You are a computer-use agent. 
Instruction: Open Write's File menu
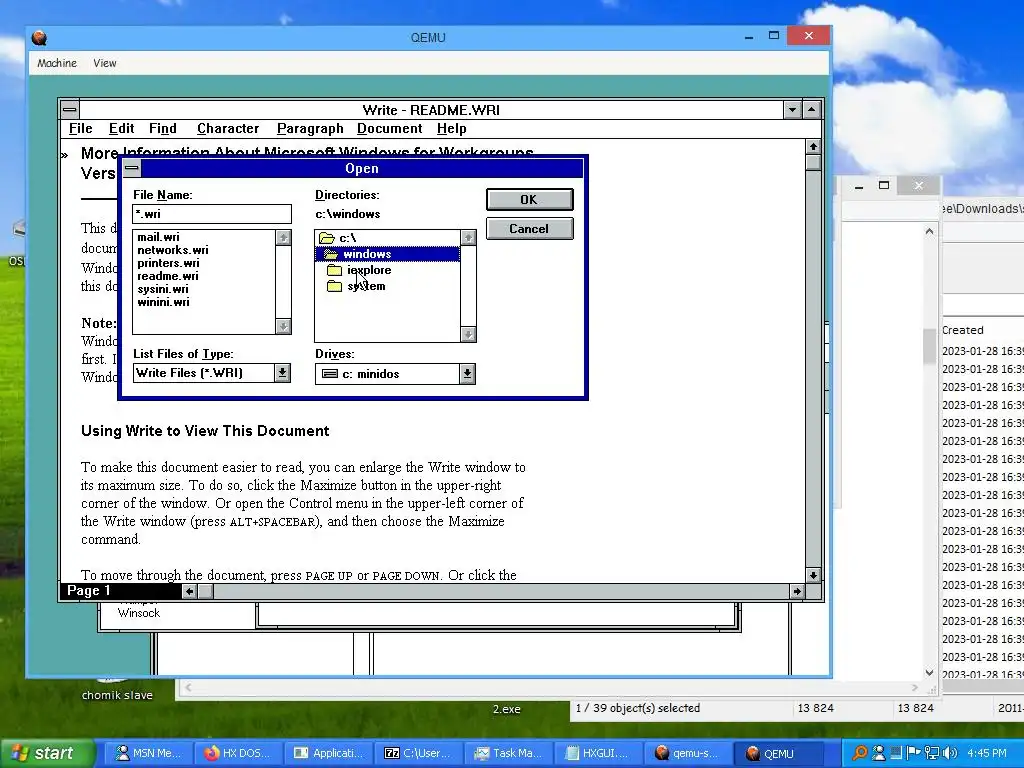(x=80, y=129)
